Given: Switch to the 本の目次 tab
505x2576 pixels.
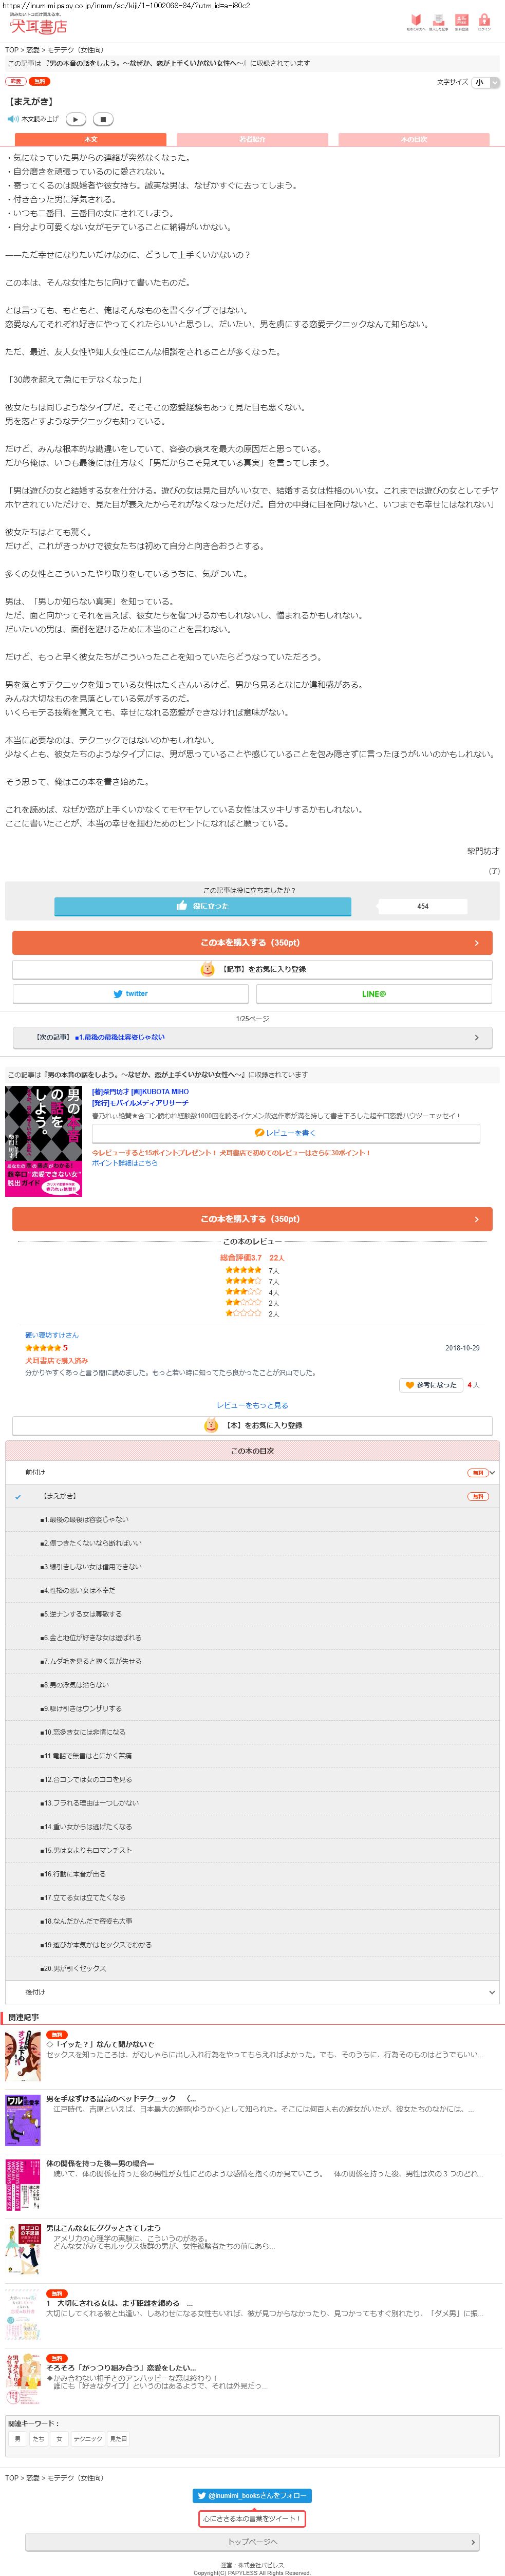Looking at the screenshot, I should 414,140.
